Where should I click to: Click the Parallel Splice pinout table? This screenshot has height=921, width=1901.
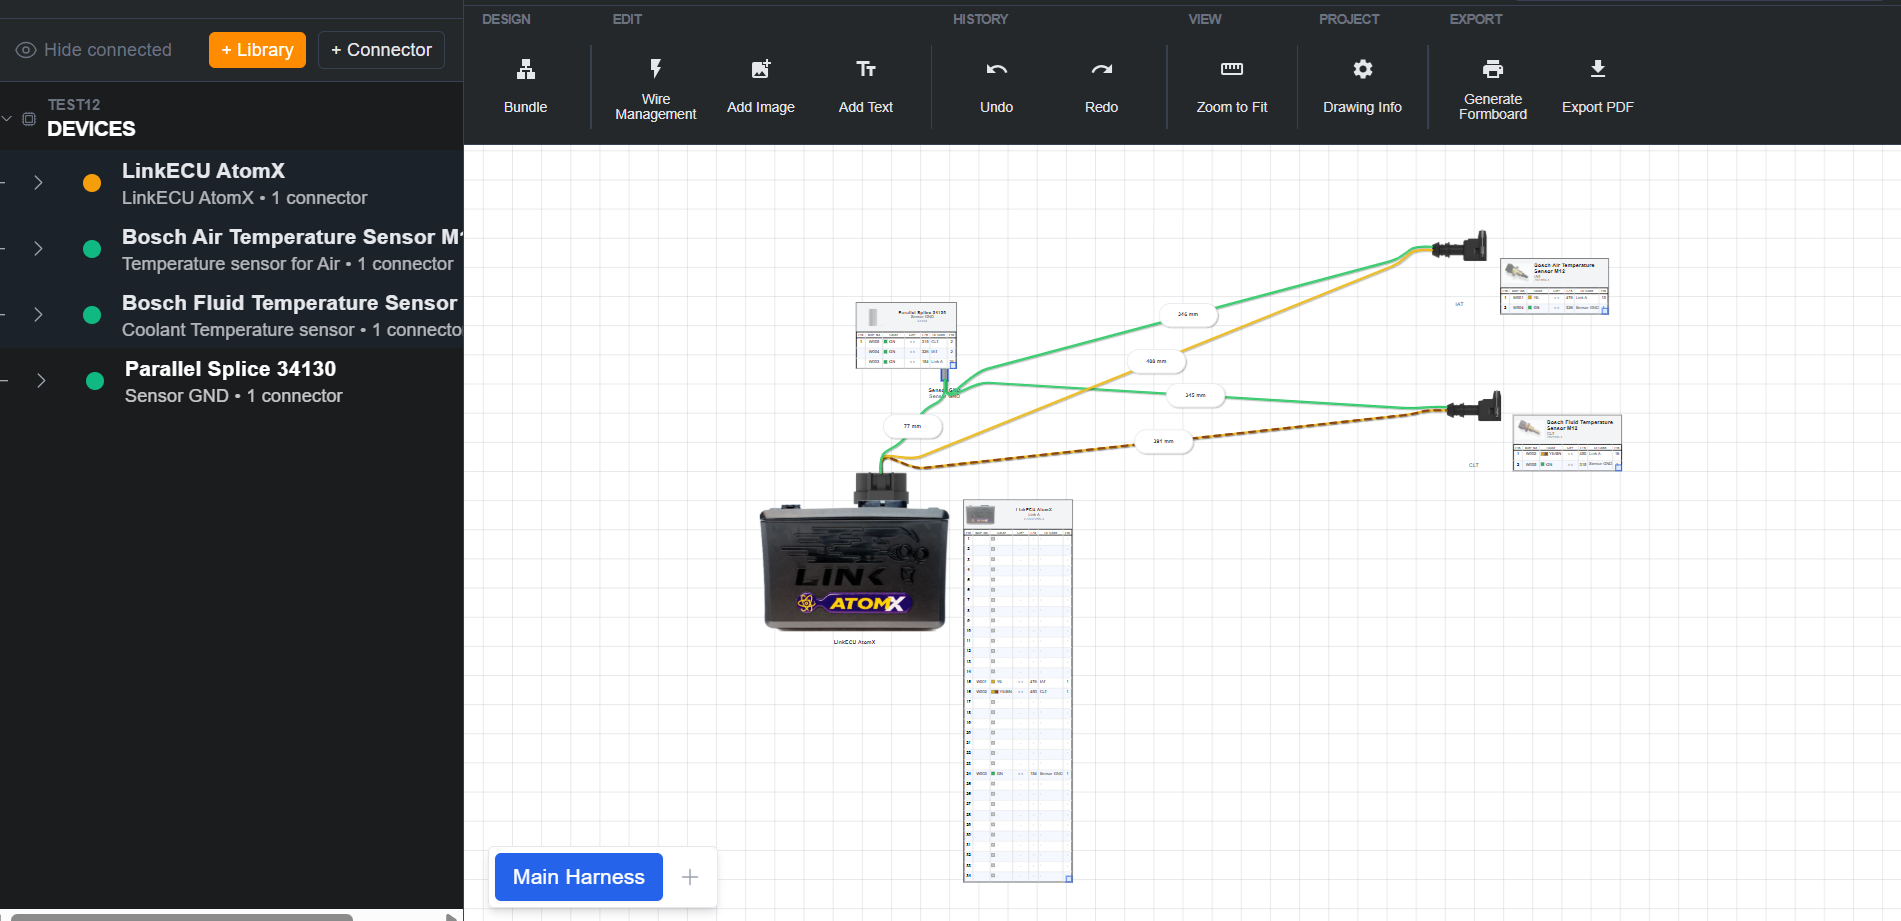[906, 335]
